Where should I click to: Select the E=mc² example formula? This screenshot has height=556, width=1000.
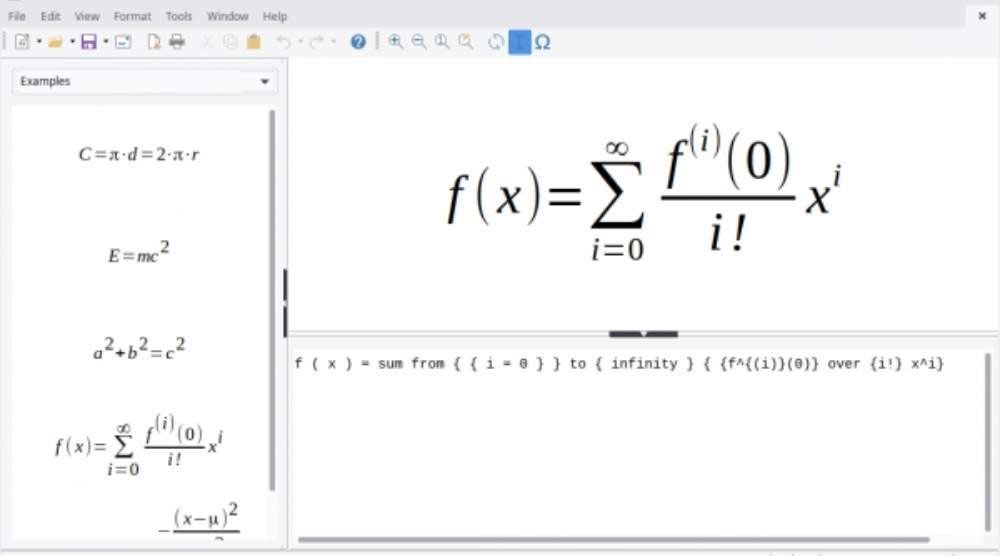click(x=138, y=252)
